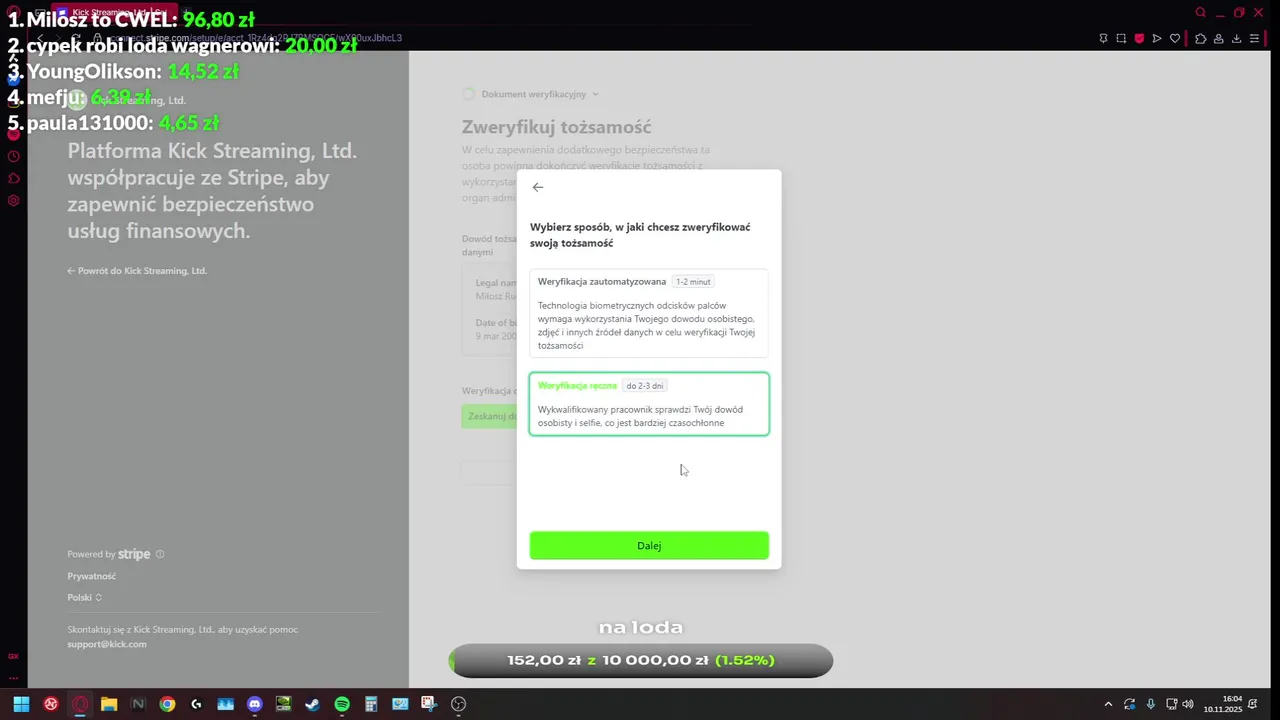The image size is (1280, 720).
Task: Select the Weryfikacja zautomatyzowana option card
Action: point(649,313)
